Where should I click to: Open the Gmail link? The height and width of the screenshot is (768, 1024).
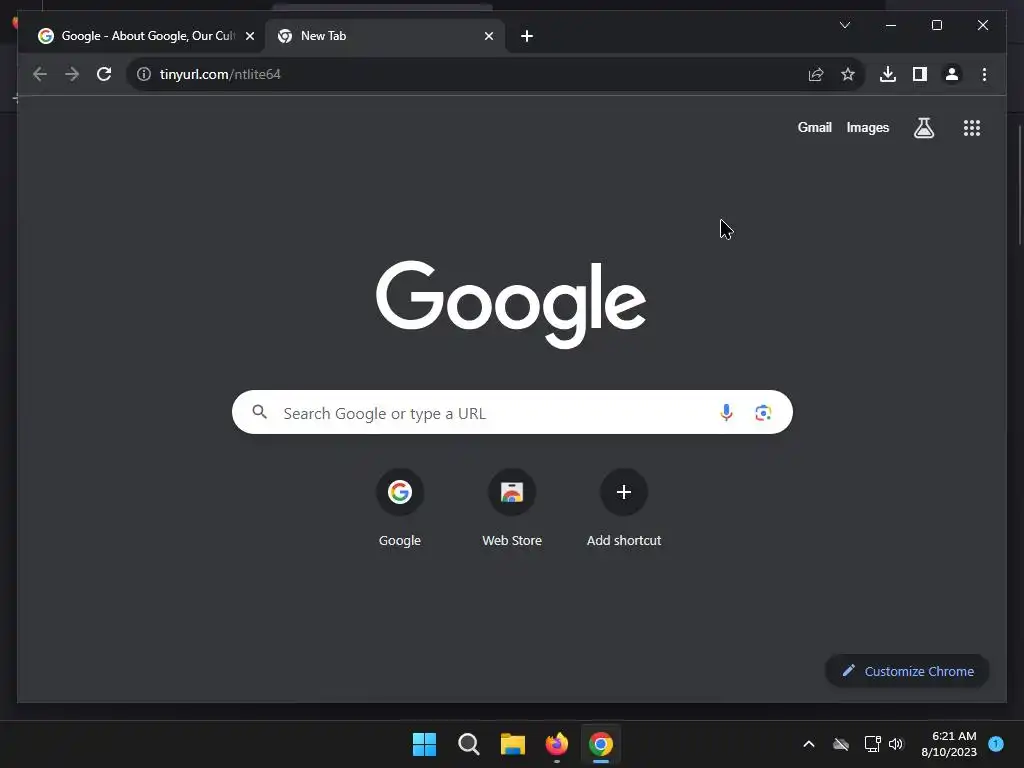tap(814, 127)
